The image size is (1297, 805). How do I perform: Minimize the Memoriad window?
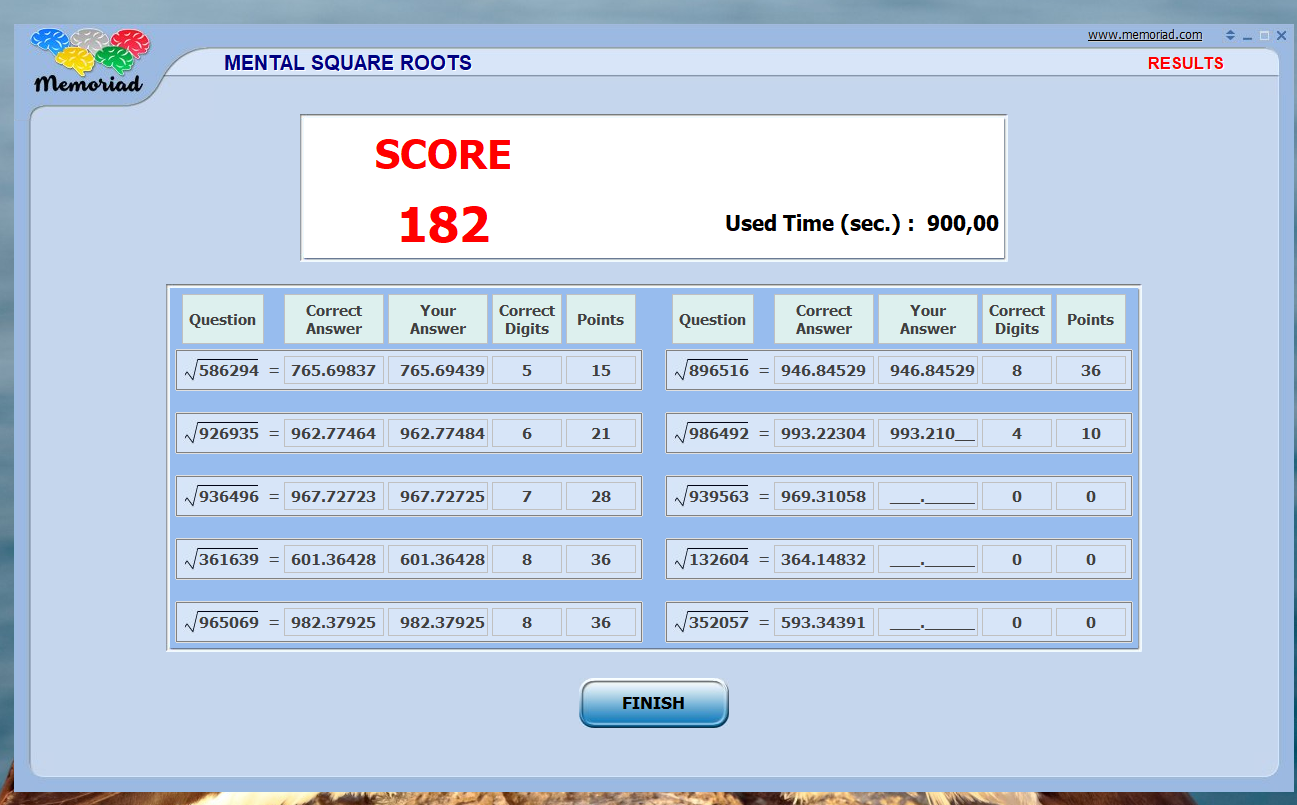coord(1247,36)
